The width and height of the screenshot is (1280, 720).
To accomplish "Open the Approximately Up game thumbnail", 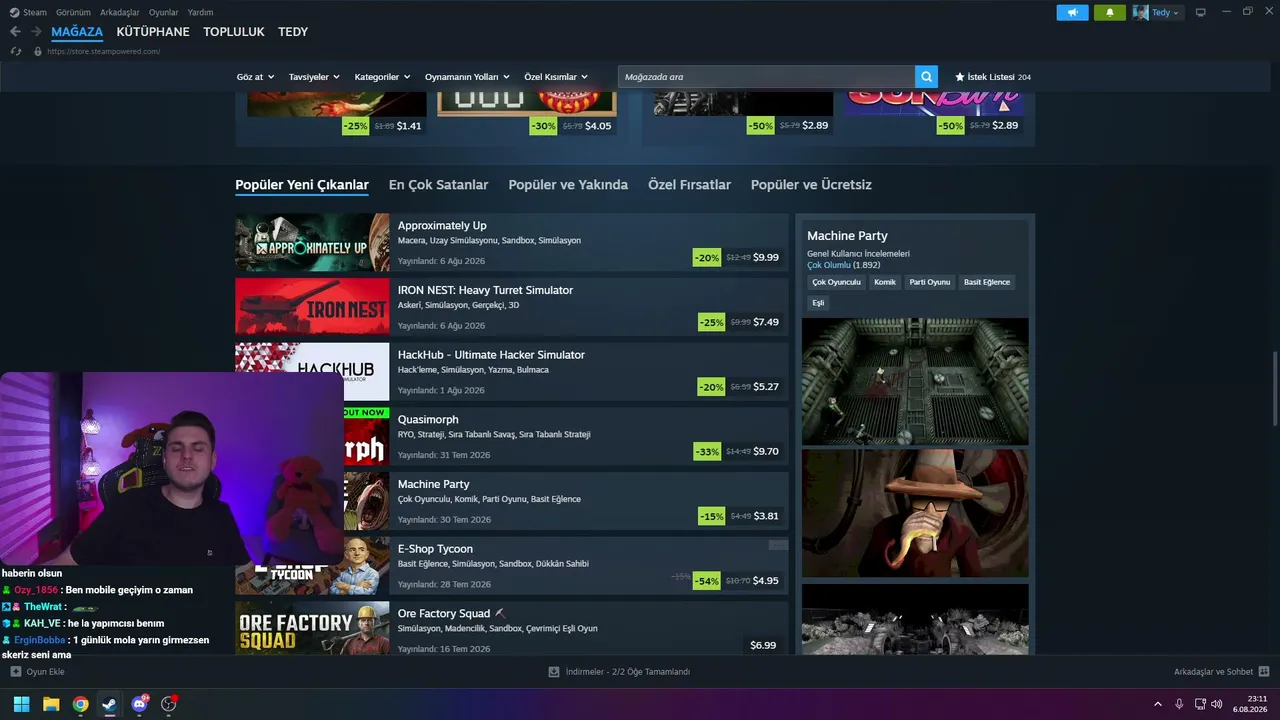I will click(312, 243).
